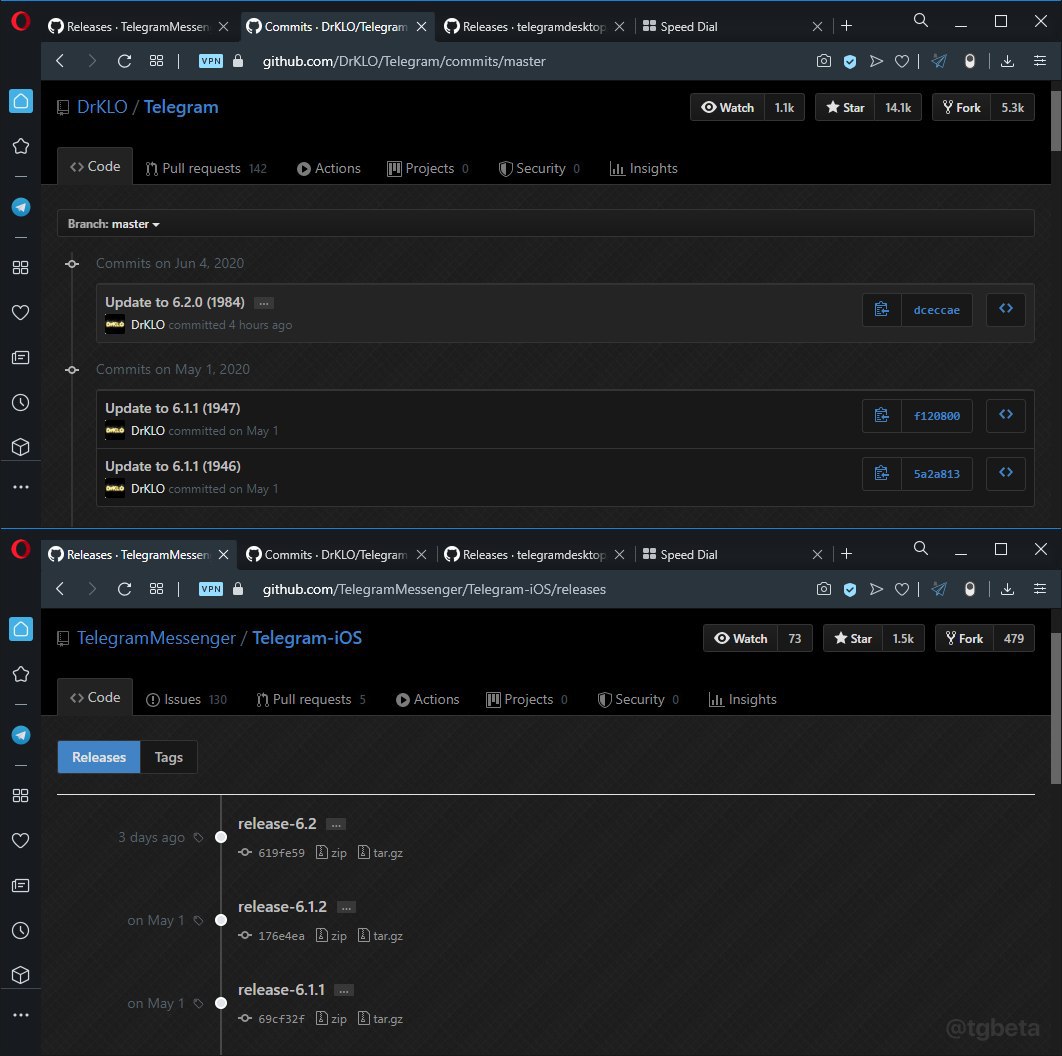Star the DrKLO/Telegram repository
Viewport: 1062px width, 1056px height.
point(845,107)
